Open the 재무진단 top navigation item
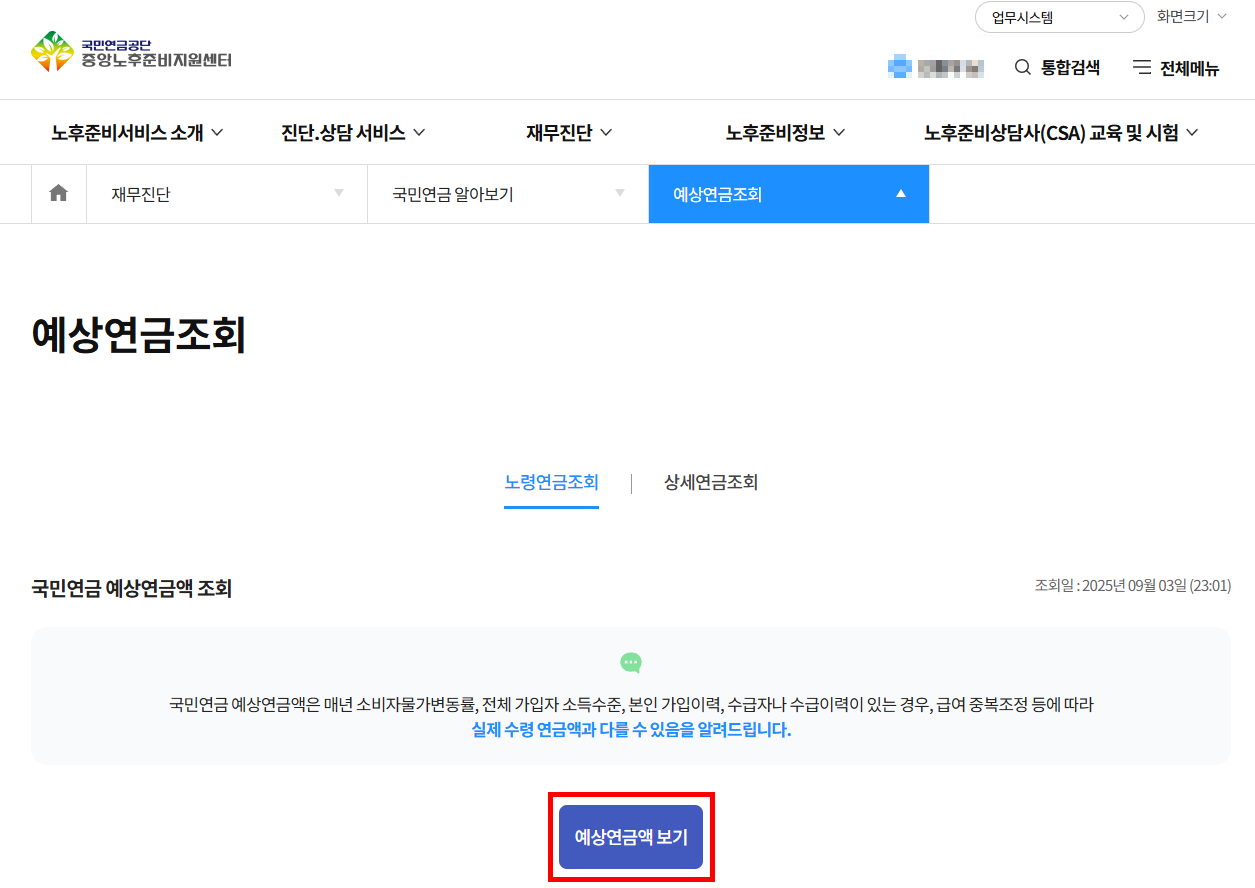Image resolution: width=1255 pixels, height=888 pixels. [567, 131]
